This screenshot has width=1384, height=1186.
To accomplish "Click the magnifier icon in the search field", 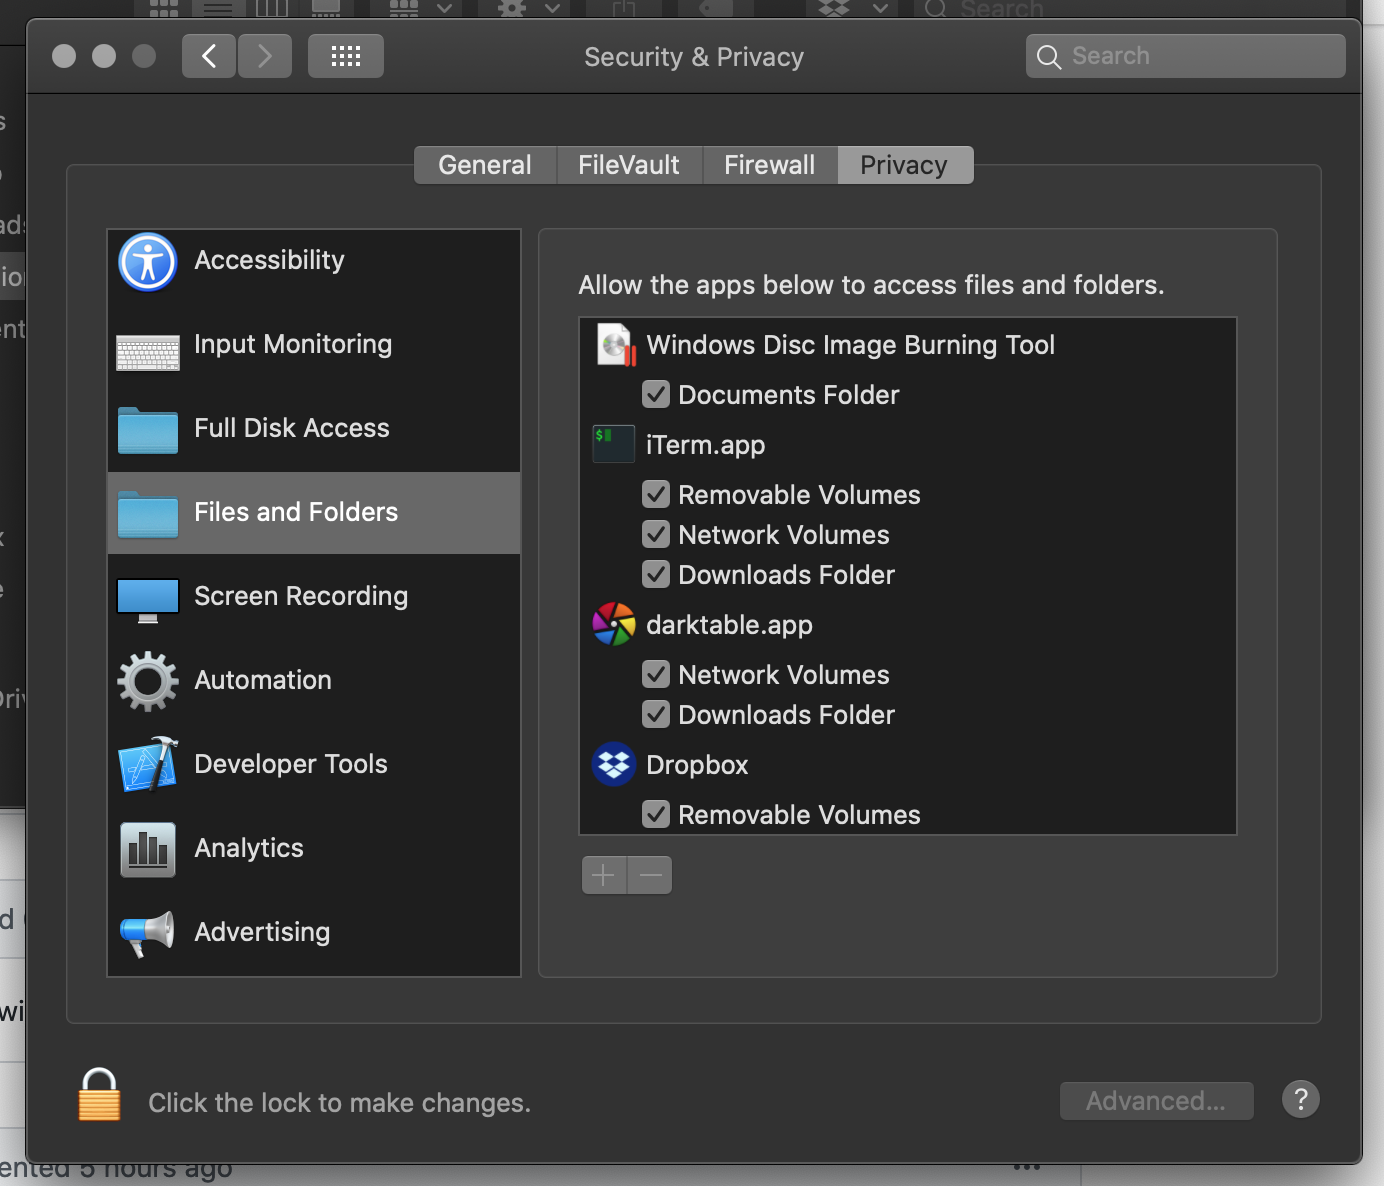I will 1048,57.
